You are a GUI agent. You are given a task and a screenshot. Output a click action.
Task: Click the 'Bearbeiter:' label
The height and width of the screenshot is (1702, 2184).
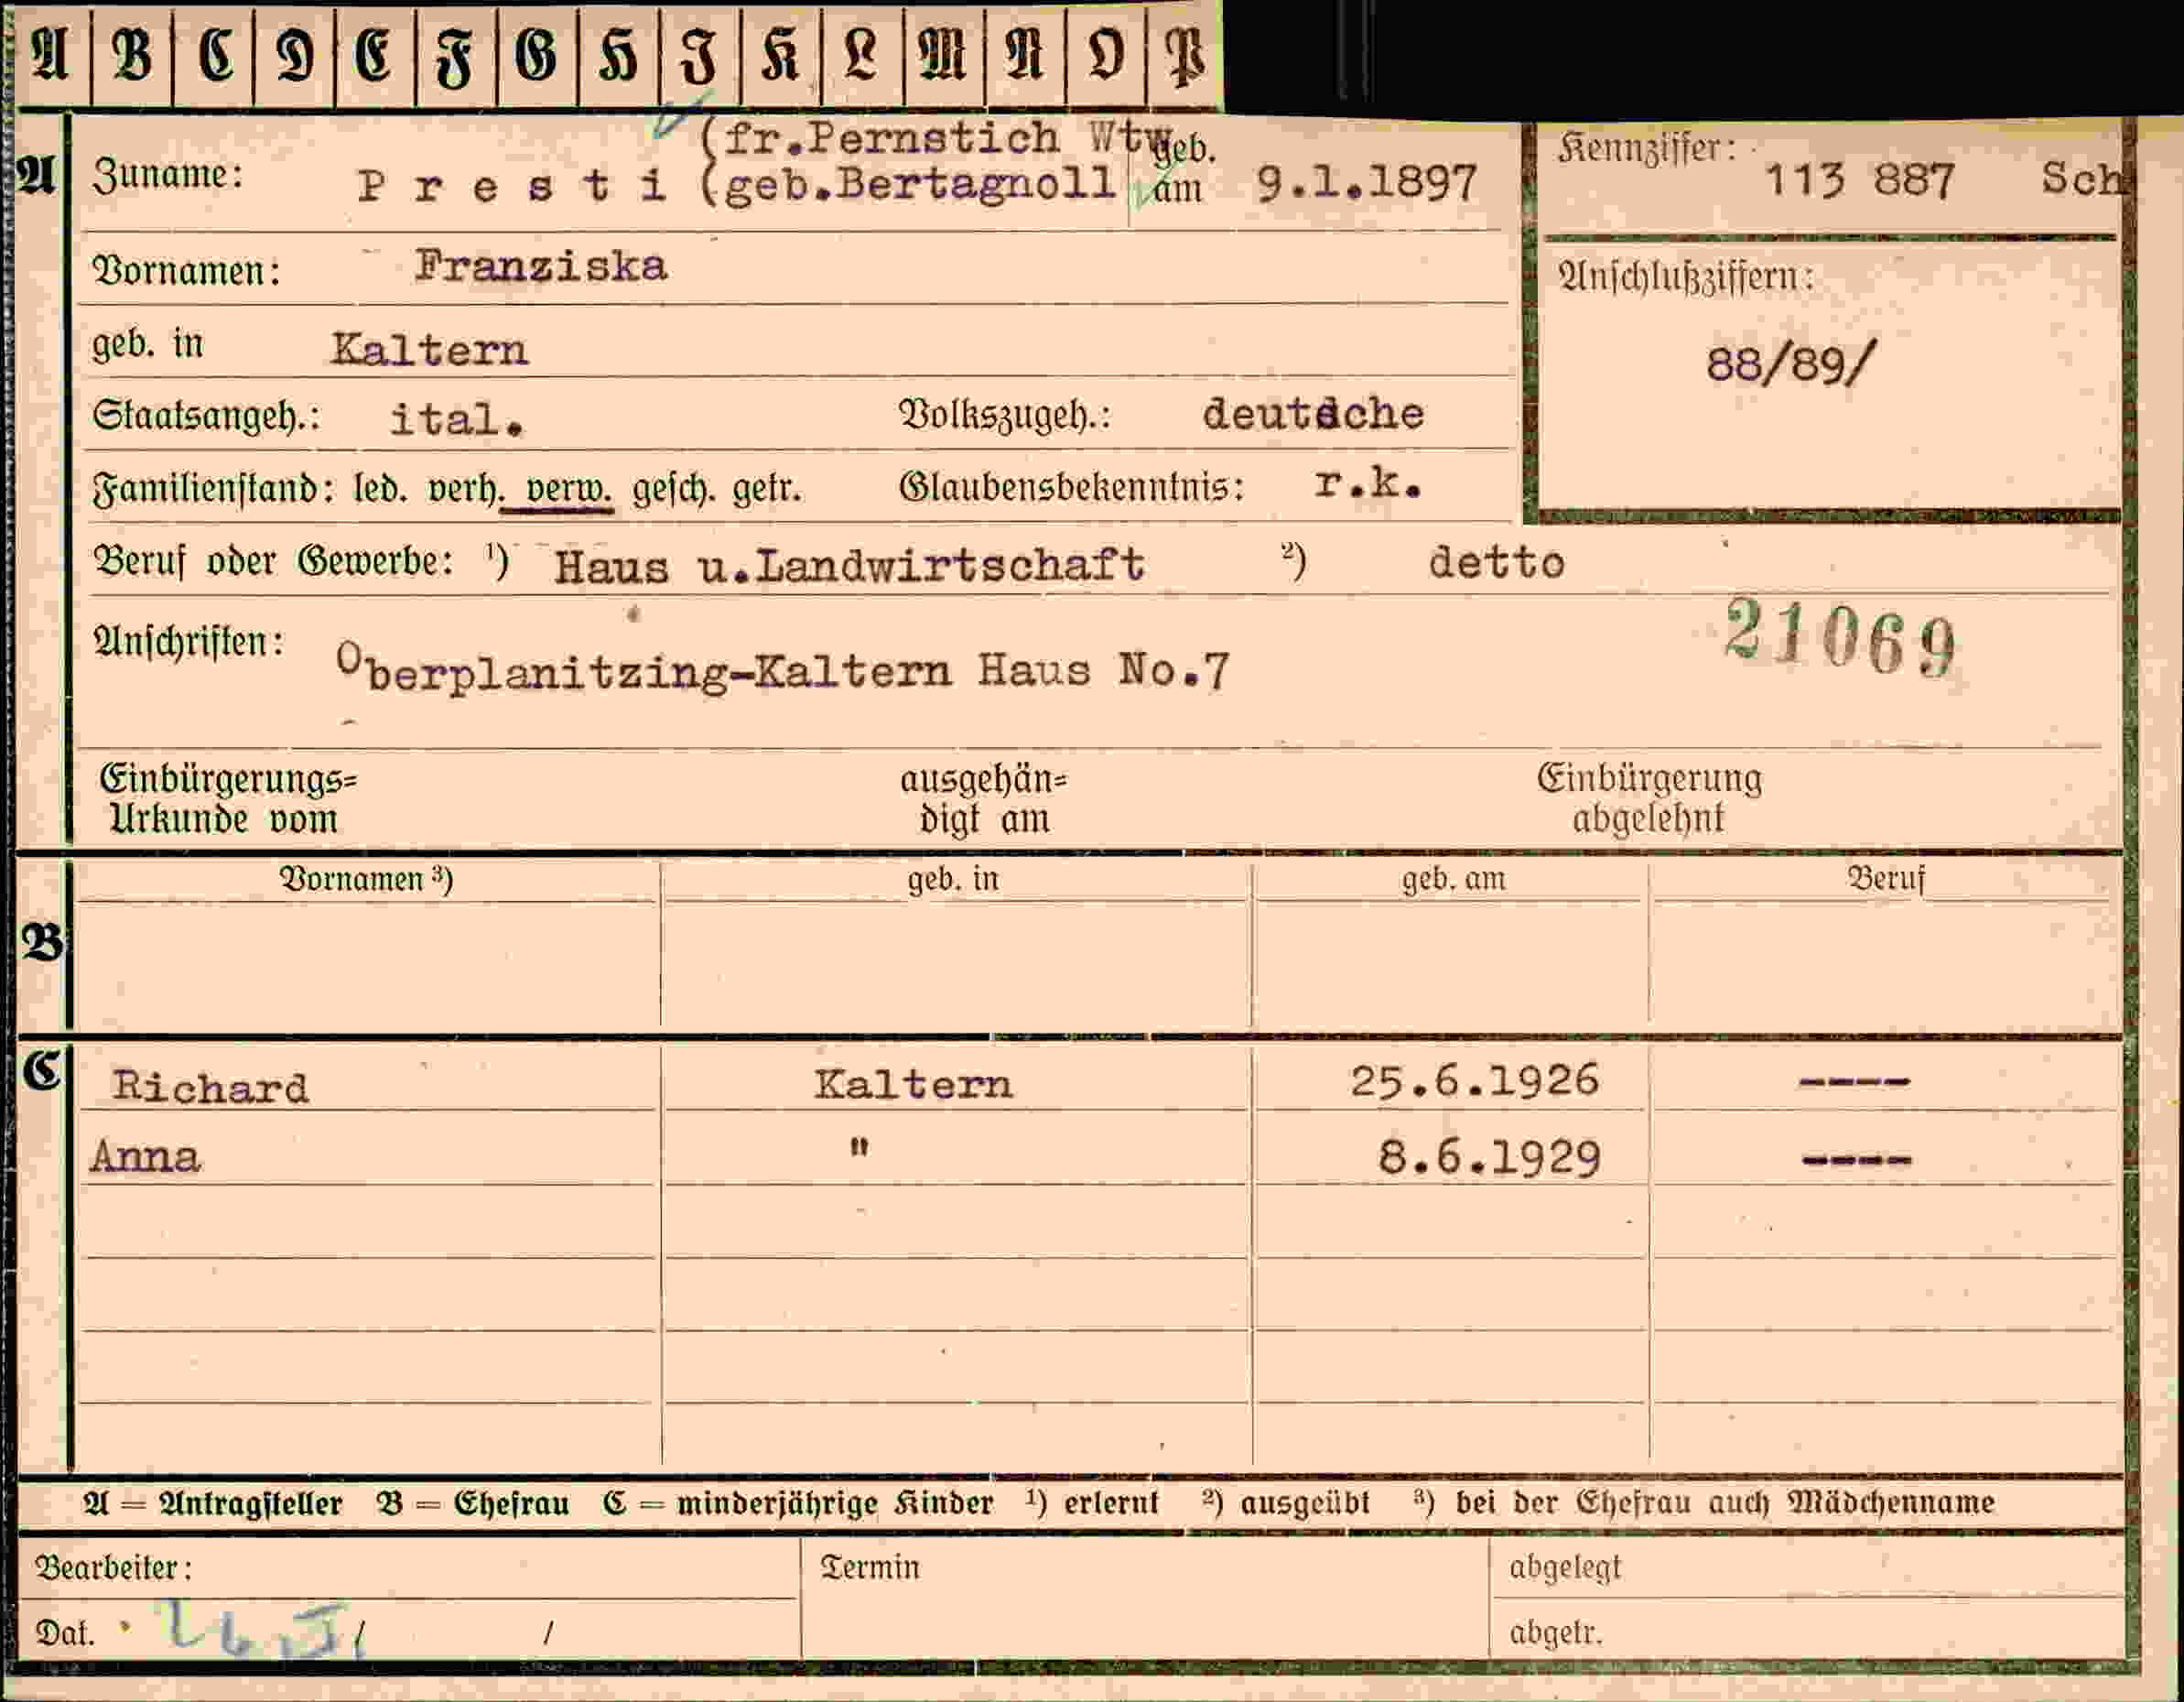114,1567
